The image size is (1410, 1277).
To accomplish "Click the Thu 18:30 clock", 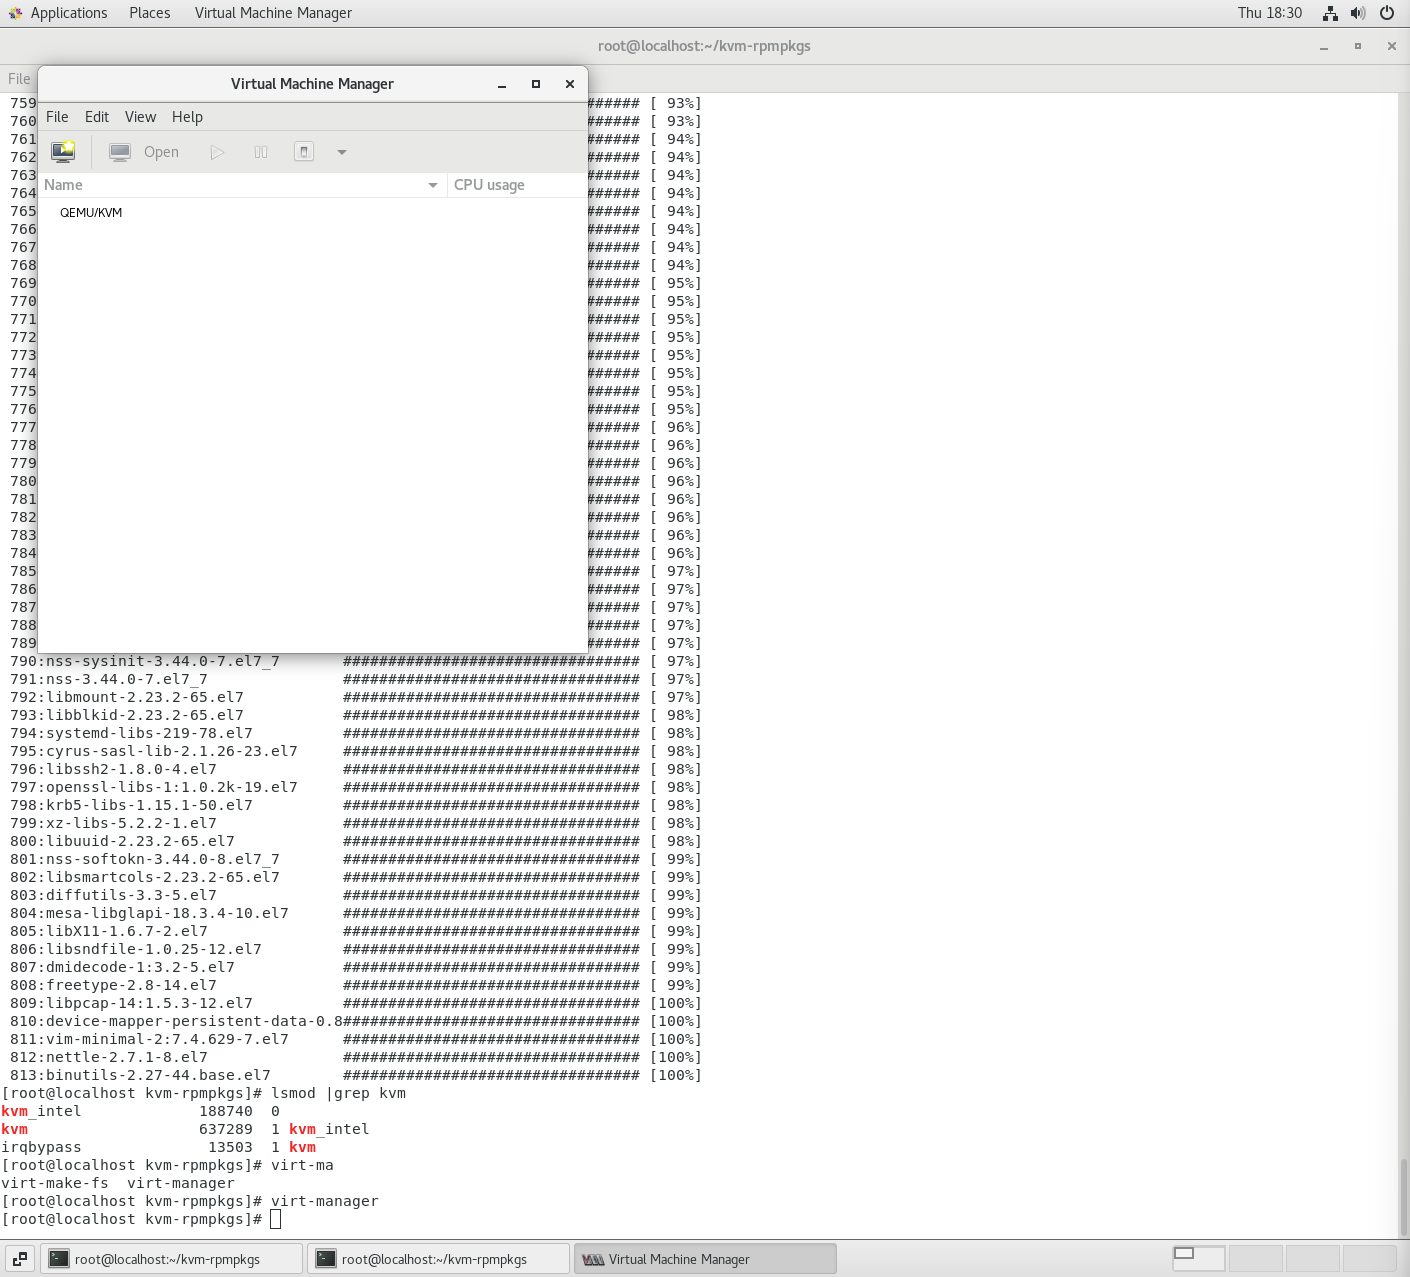I will pos(1269,13).
